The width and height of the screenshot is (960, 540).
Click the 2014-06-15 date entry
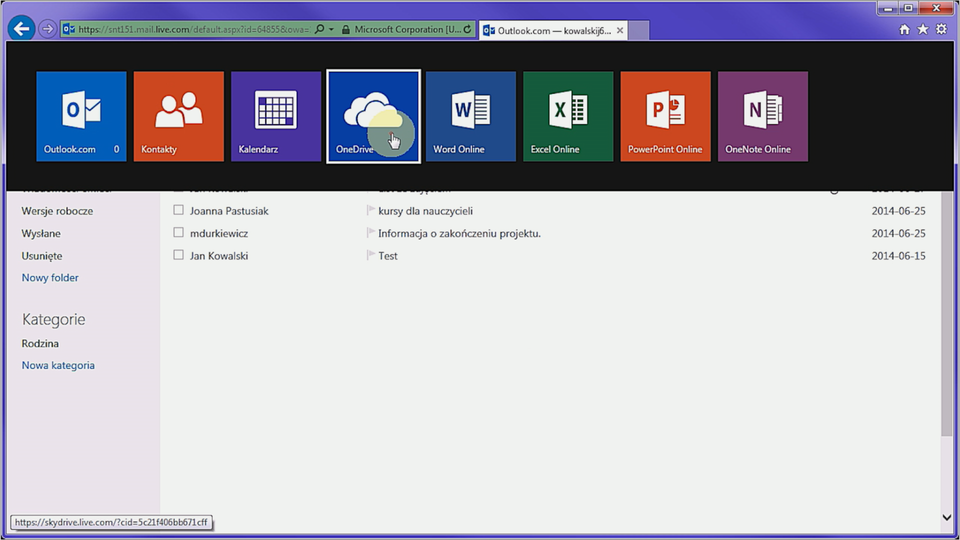click(x=898, y=256)
